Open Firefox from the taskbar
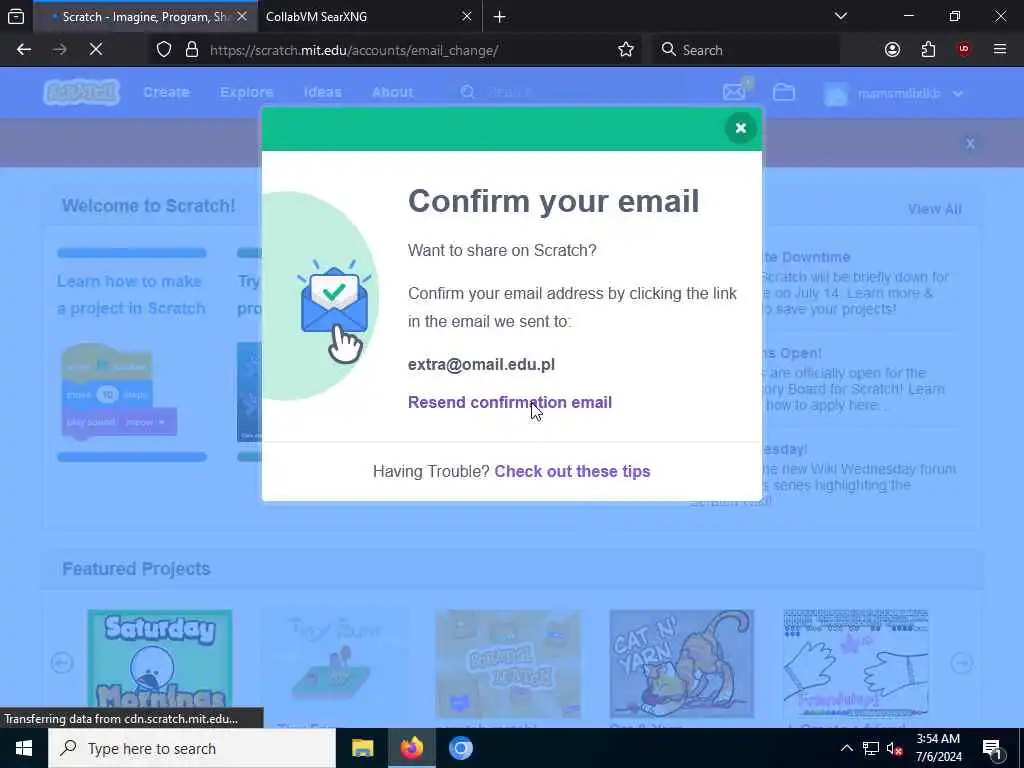Screen dimensions: 1024x768 pyautogui.click(x=412, y=748)
